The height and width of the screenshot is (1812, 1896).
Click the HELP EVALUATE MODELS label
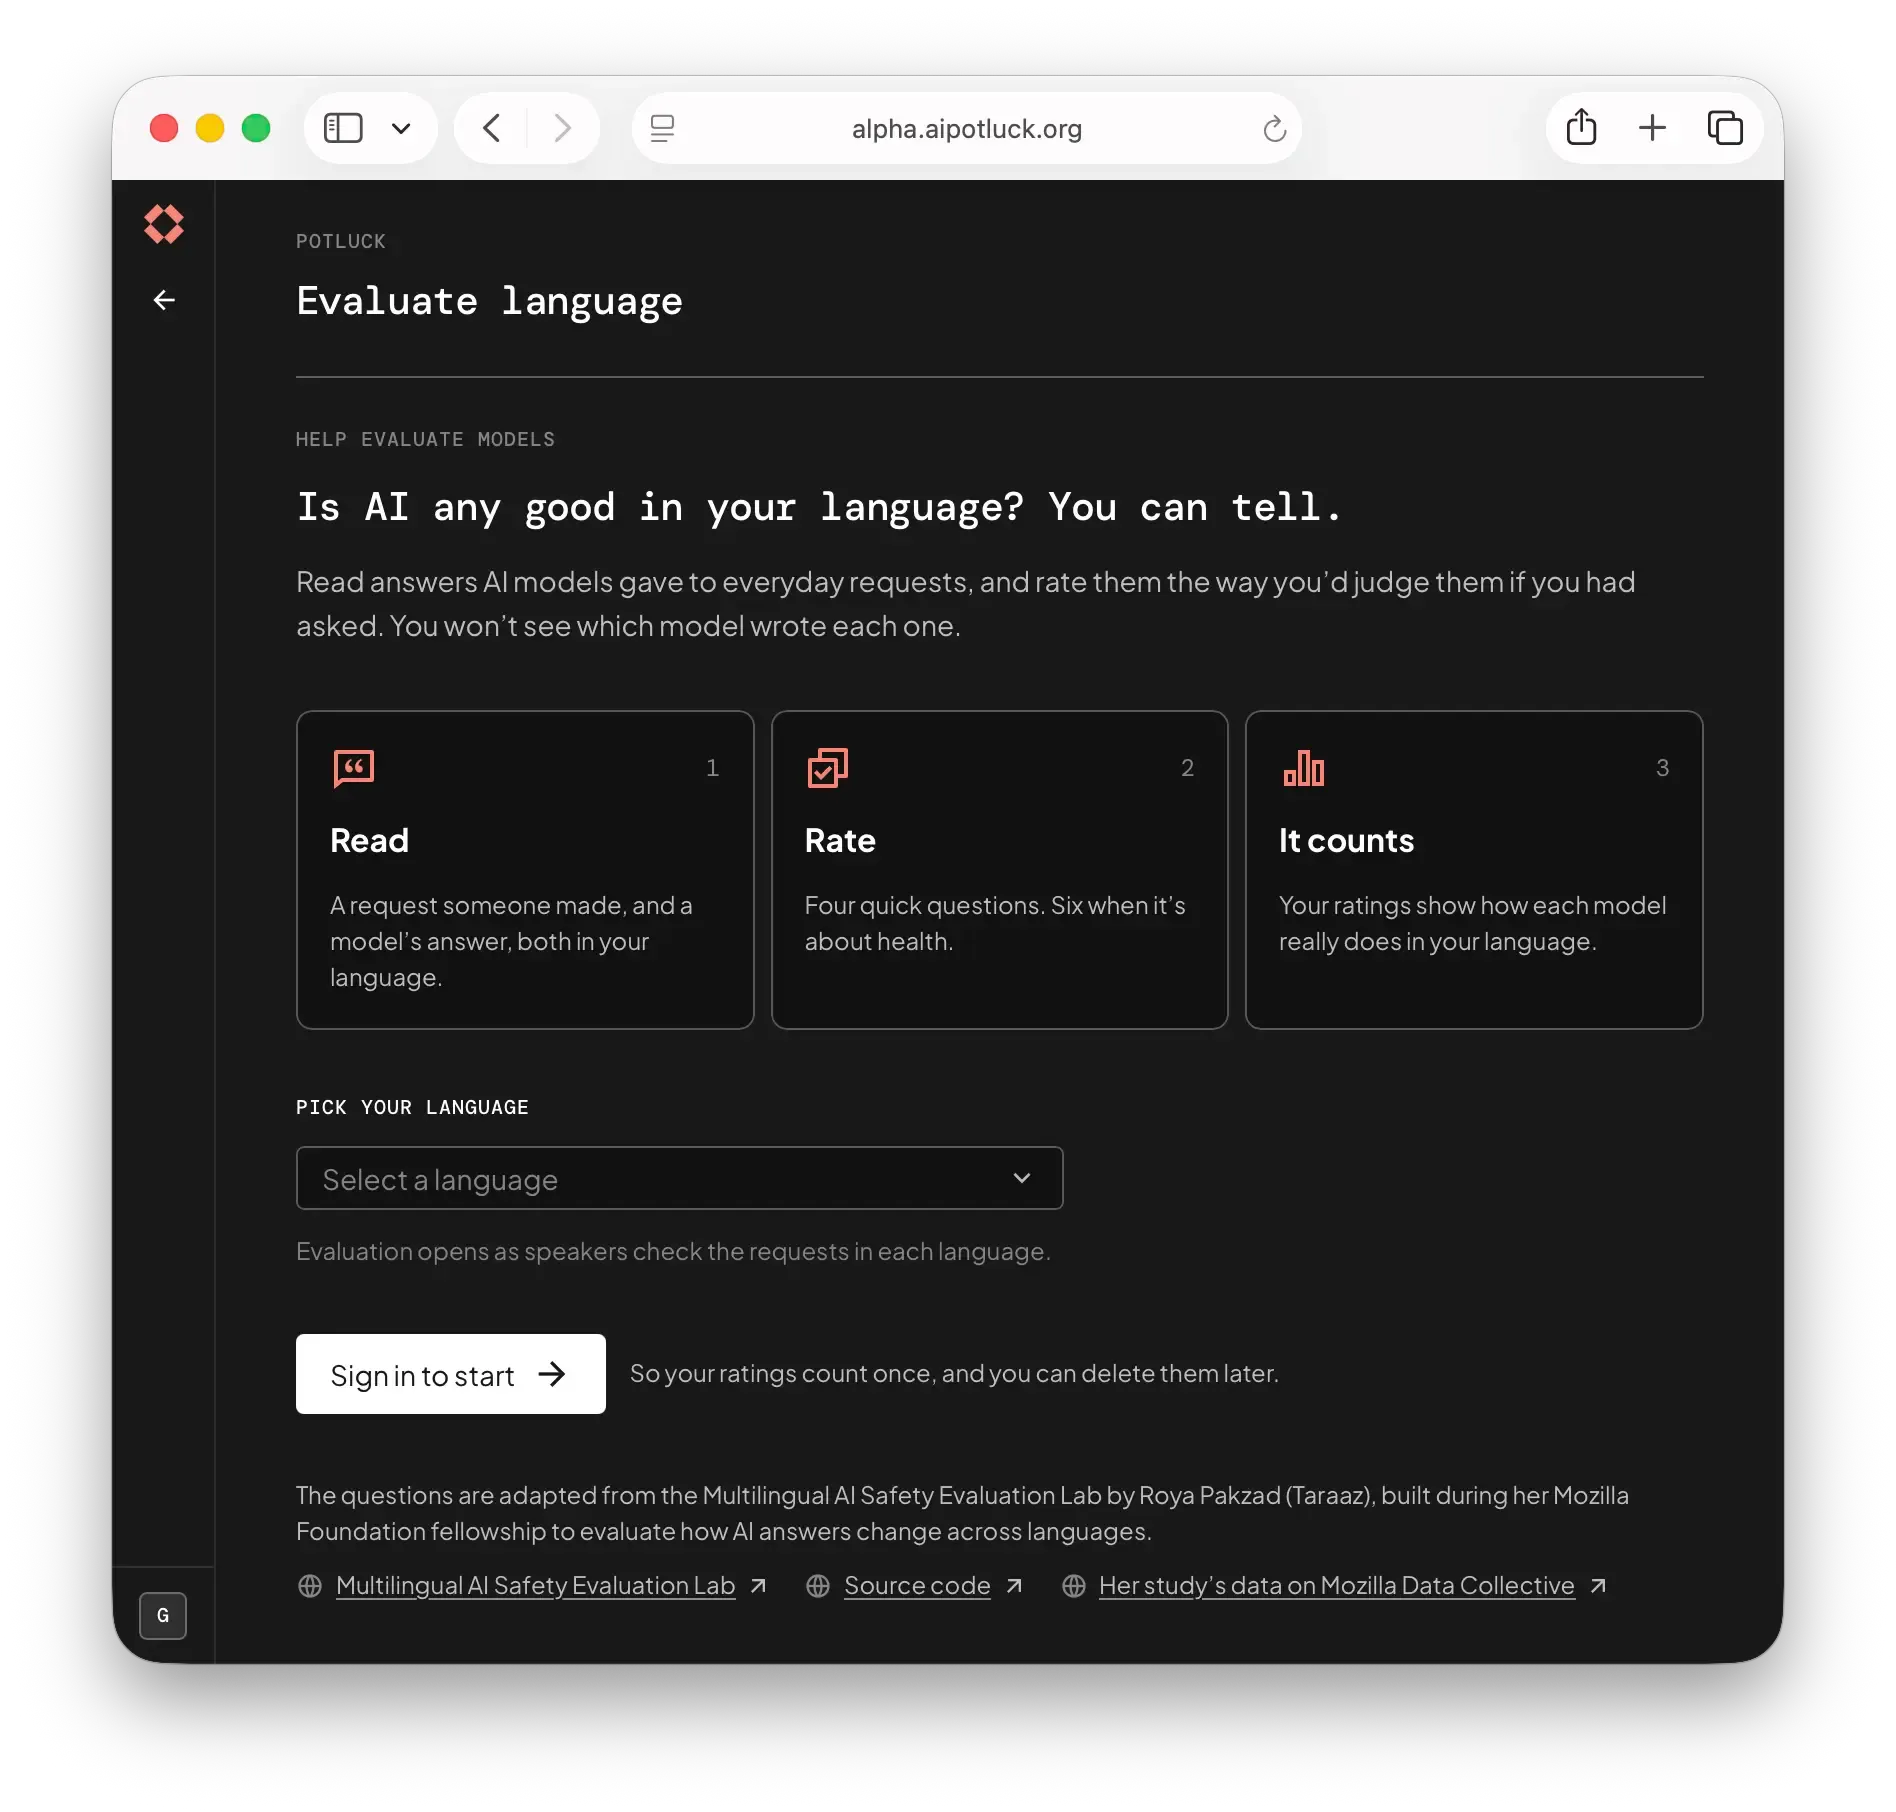tap(425, 439)
